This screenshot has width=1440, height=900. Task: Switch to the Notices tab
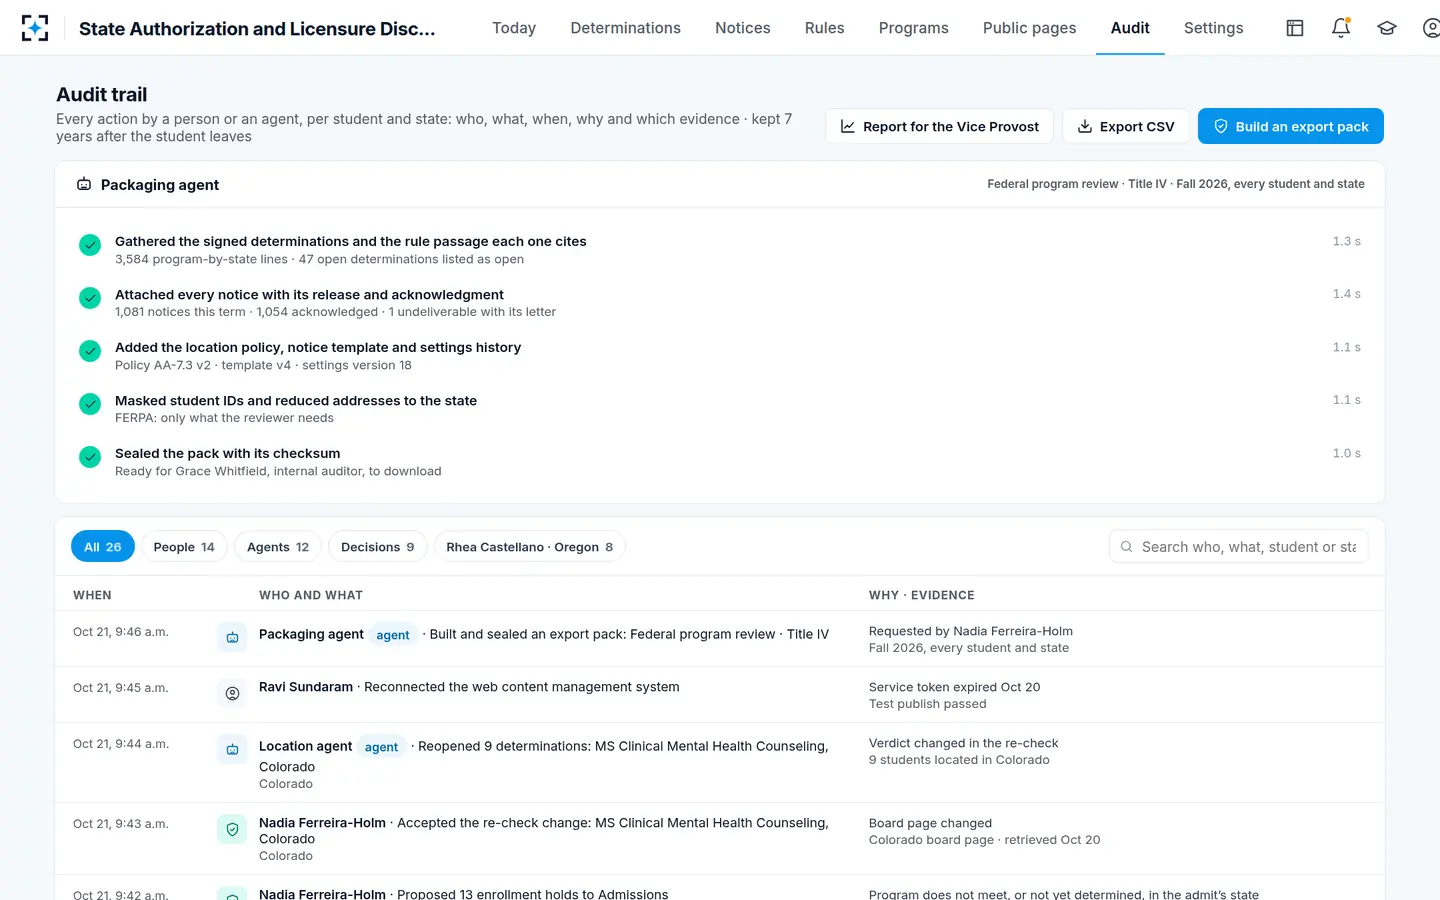pyautogui.click(x=742, y=28)
